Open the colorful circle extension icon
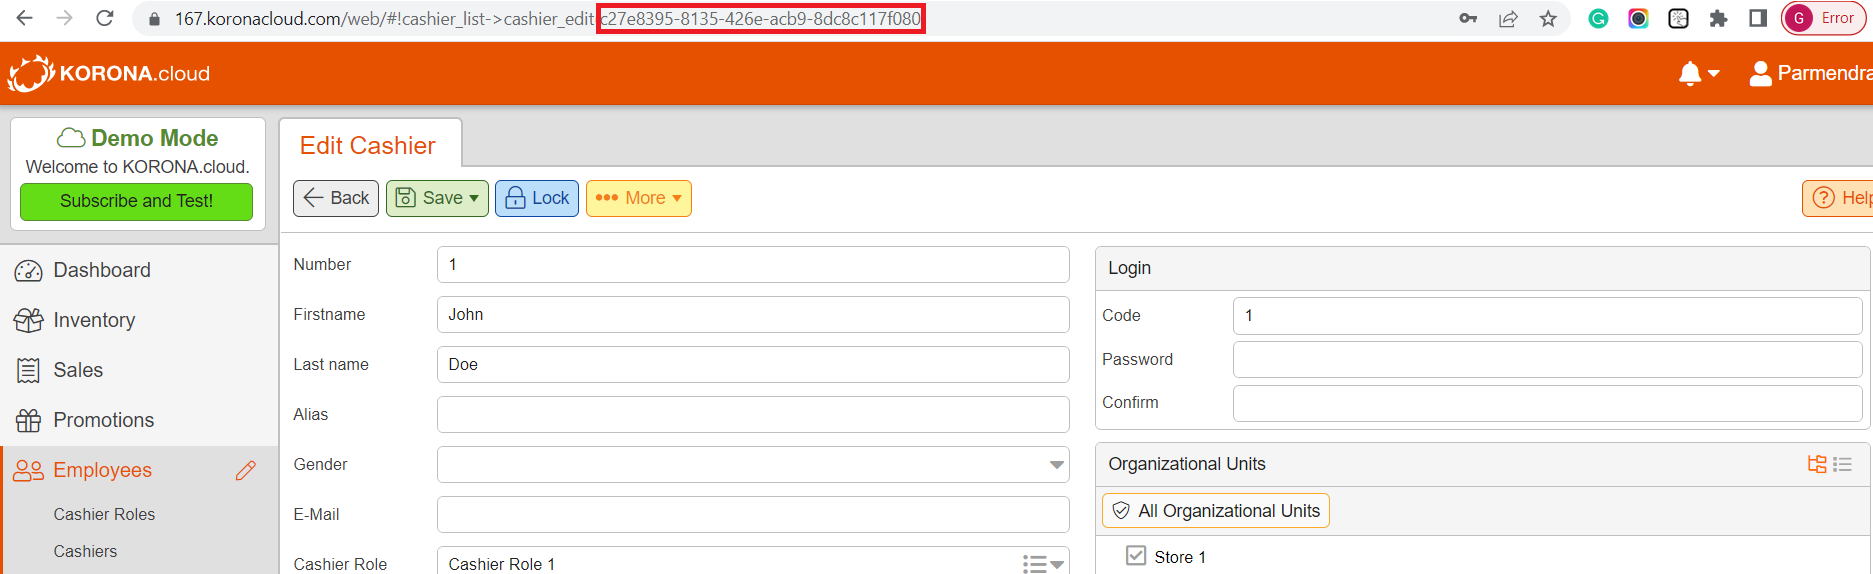1873x574 pixels. [x=1638, y=18]
